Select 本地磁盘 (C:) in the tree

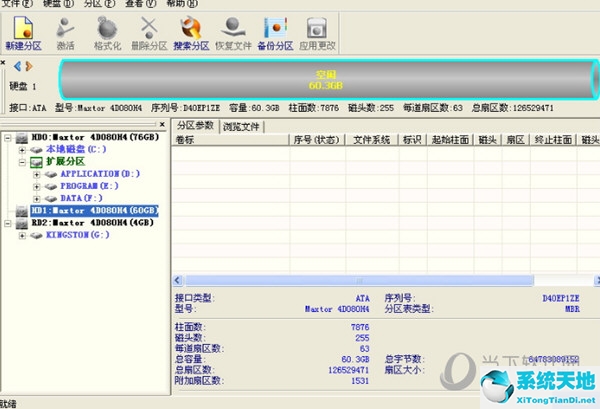(76, 149)
